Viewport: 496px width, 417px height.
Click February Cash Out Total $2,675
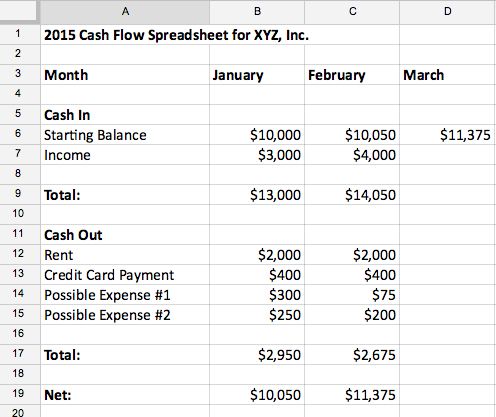(x=352, y=355)
